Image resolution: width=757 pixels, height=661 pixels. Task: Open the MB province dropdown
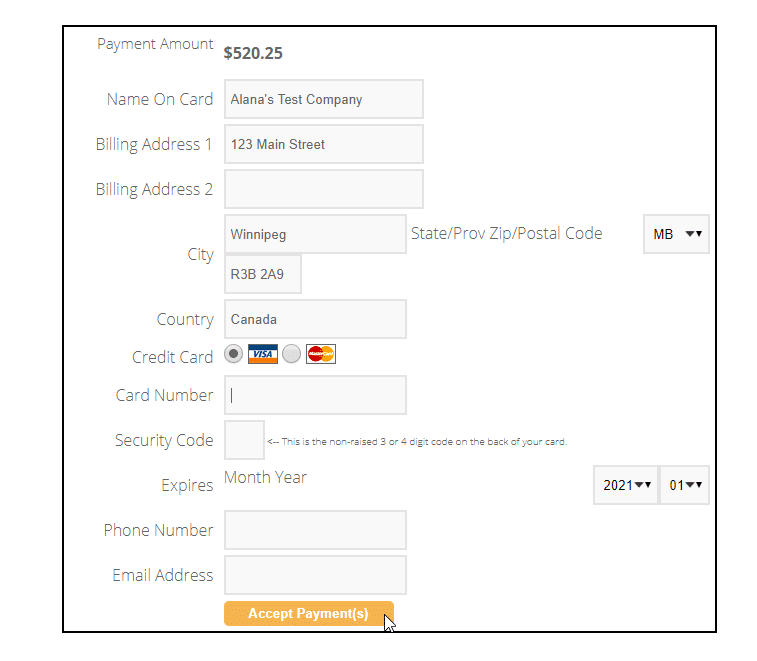click(676, 234)
